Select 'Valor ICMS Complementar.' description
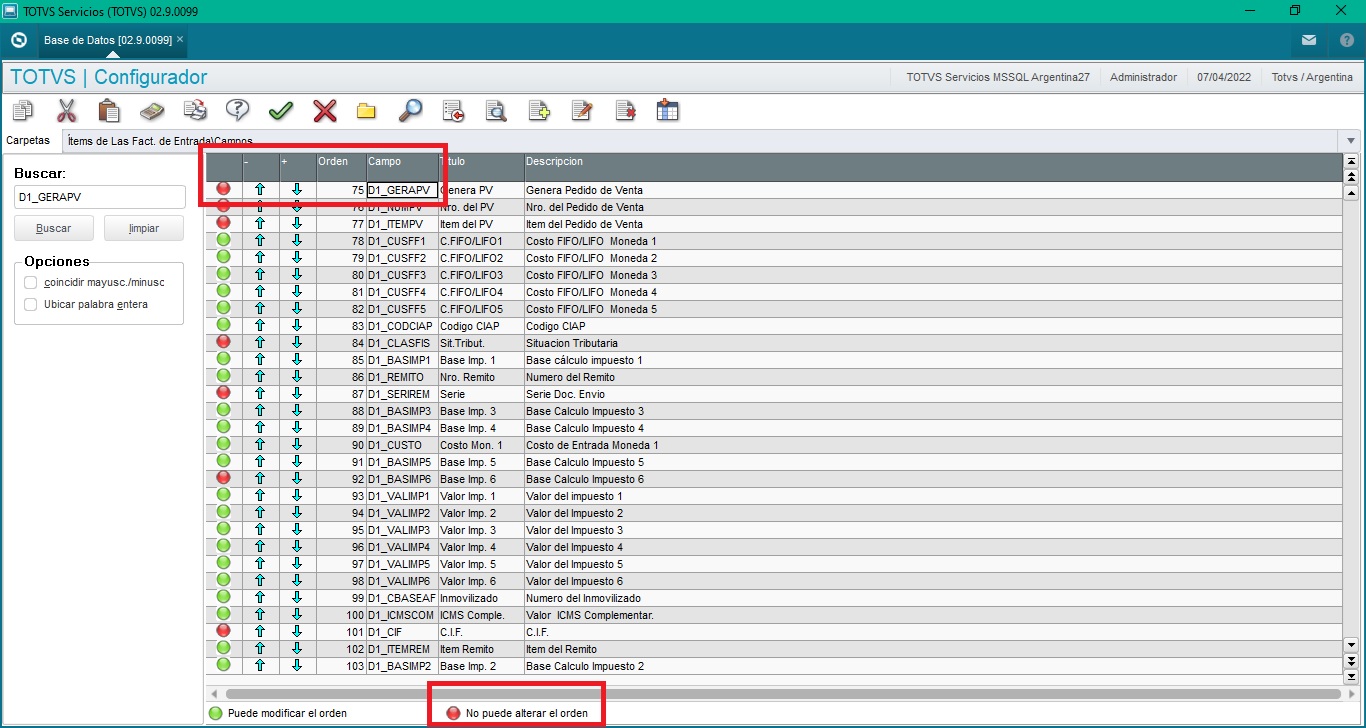The width and height of the screenshot is (1366, 728). coord(590,615)
